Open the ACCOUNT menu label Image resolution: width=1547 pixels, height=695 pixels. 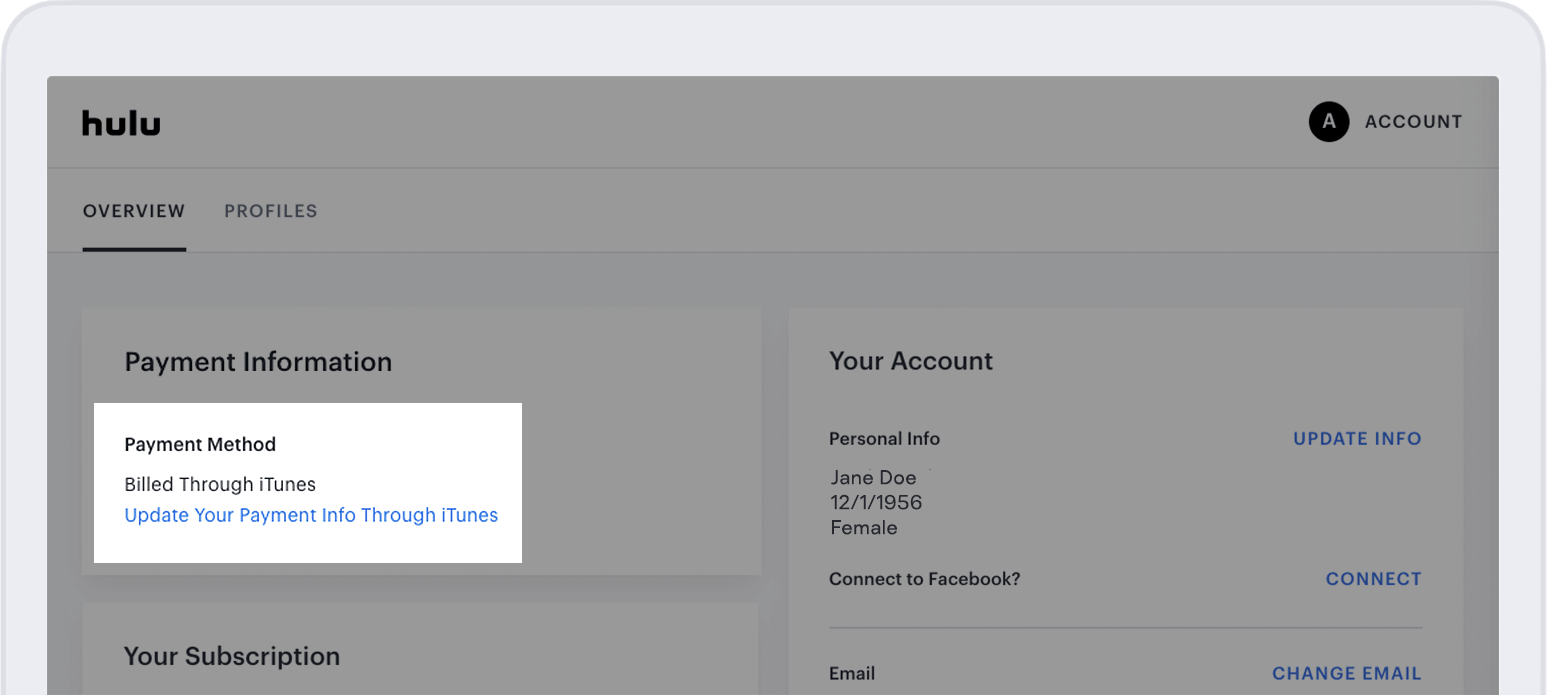tap(1413, 122)
